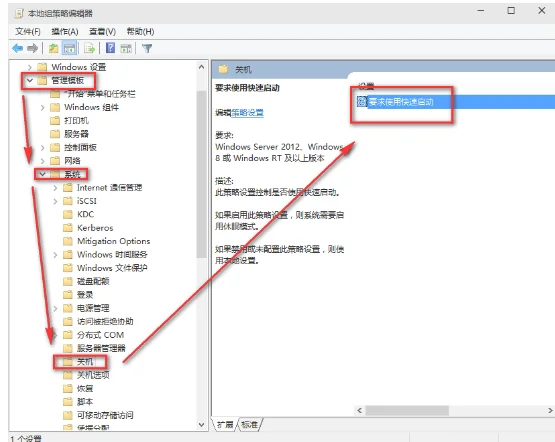Click the Export list toolbar icon
This screenshot has height=442, width=555.
tap(90, 48)
